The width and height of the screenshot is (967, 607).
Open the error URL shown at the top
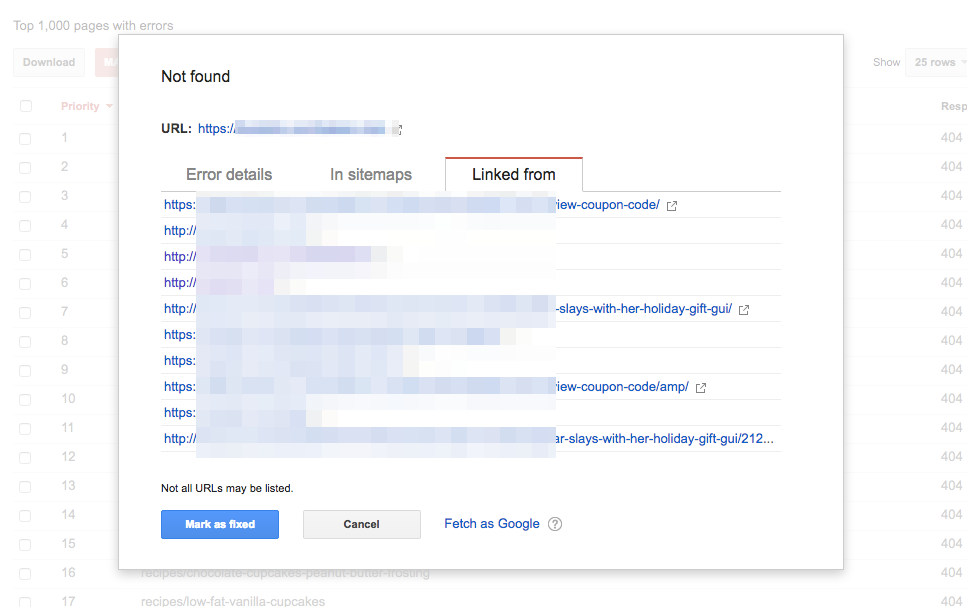pos(280,128)
